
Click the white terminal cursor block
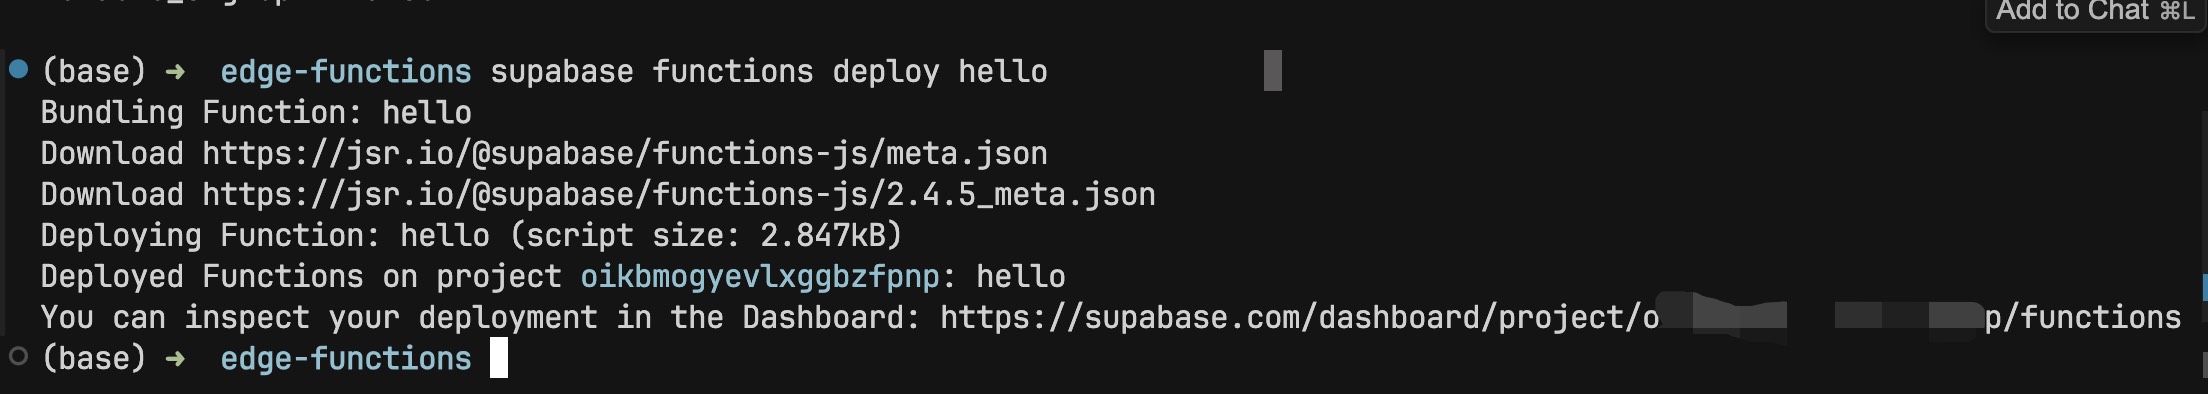click(499, 358)
